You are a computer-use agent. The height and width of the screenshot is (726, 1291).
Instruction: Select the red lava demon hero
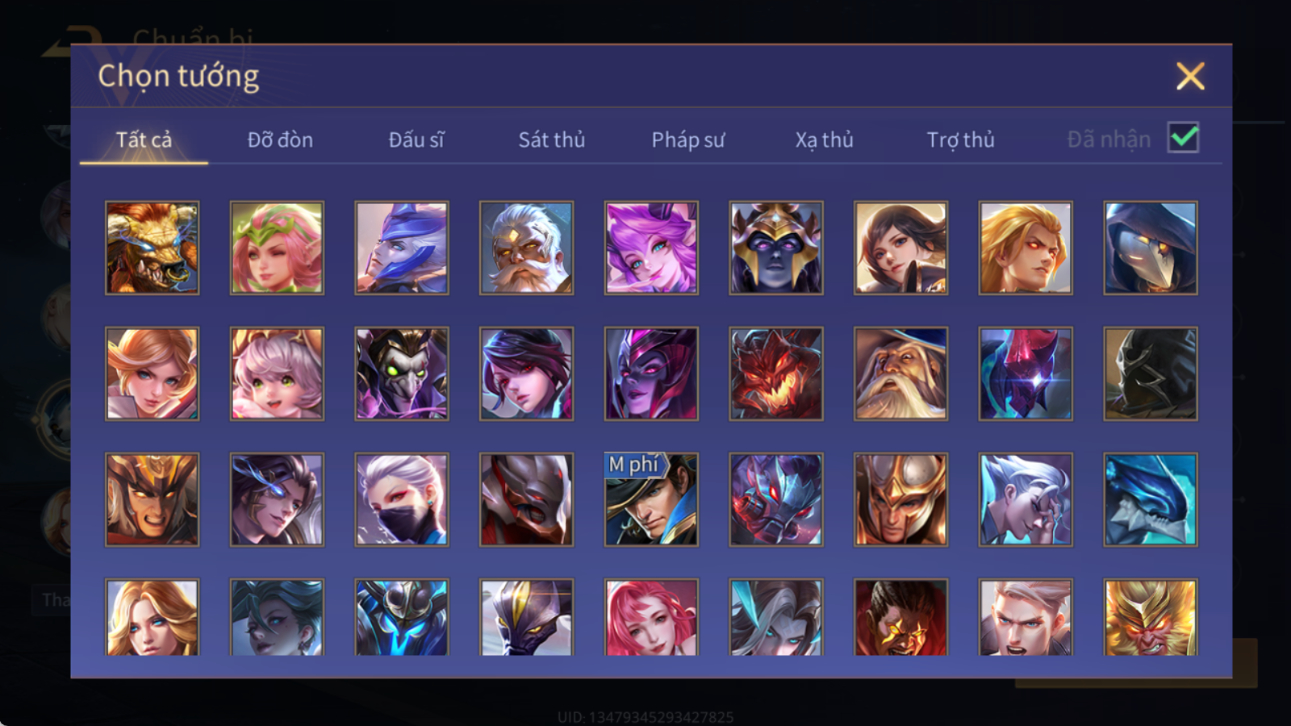(x=776, y=374)
